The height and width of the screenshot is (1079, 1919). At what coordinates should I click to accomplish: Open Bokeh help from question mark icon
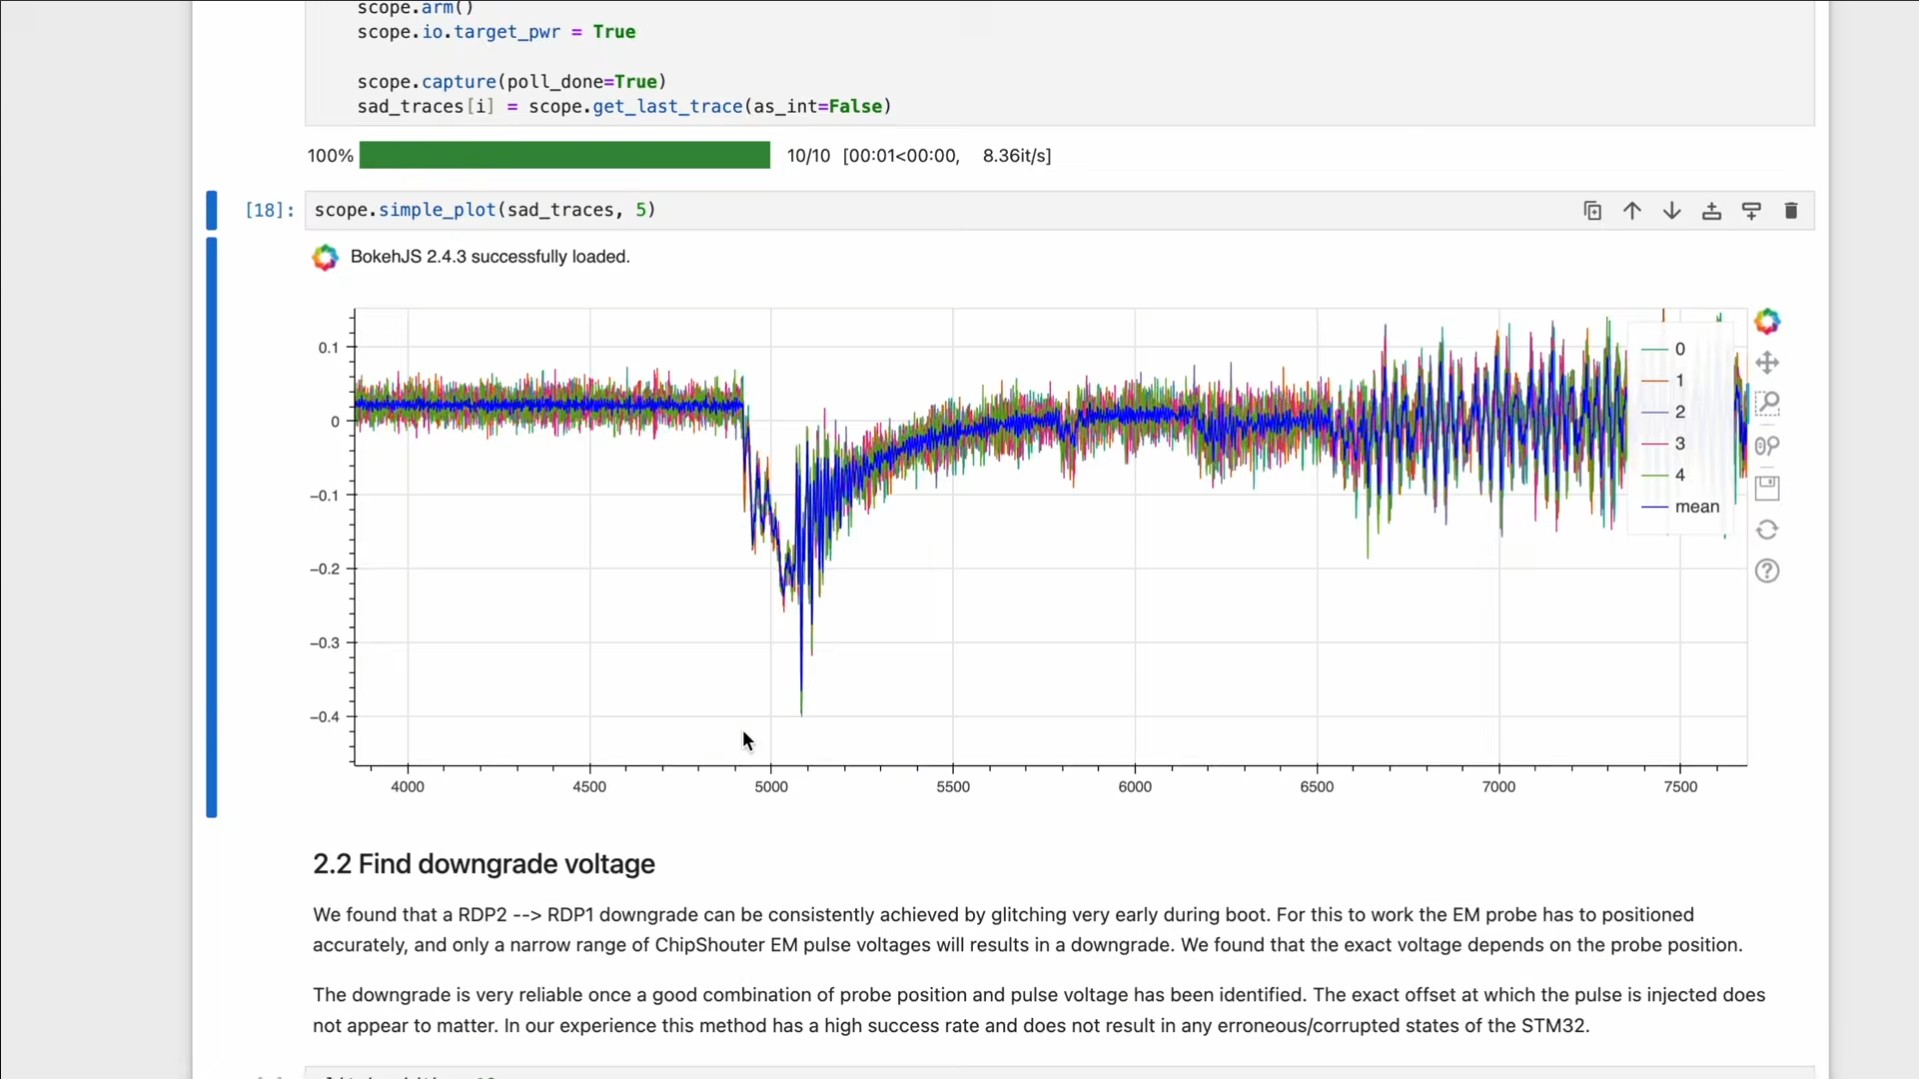1767,571
